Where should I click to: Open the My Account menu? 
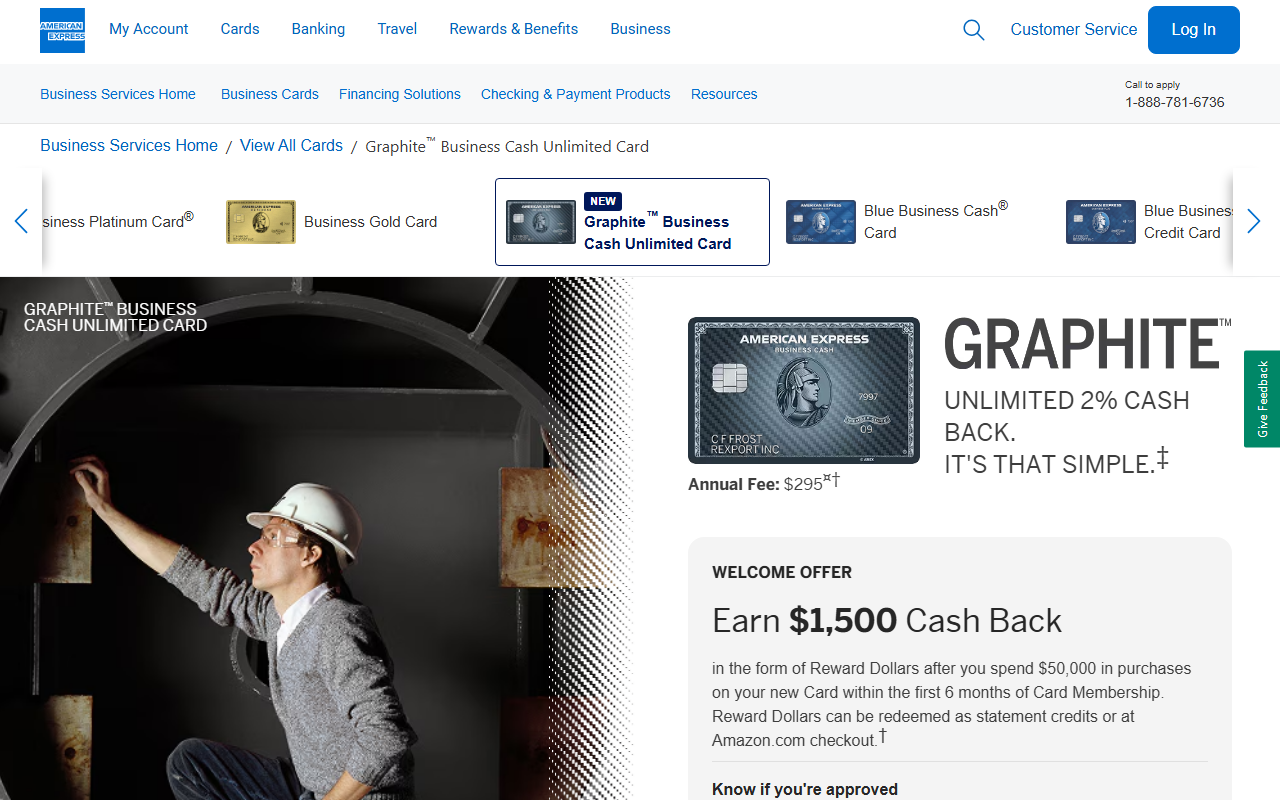pos(148,29)
